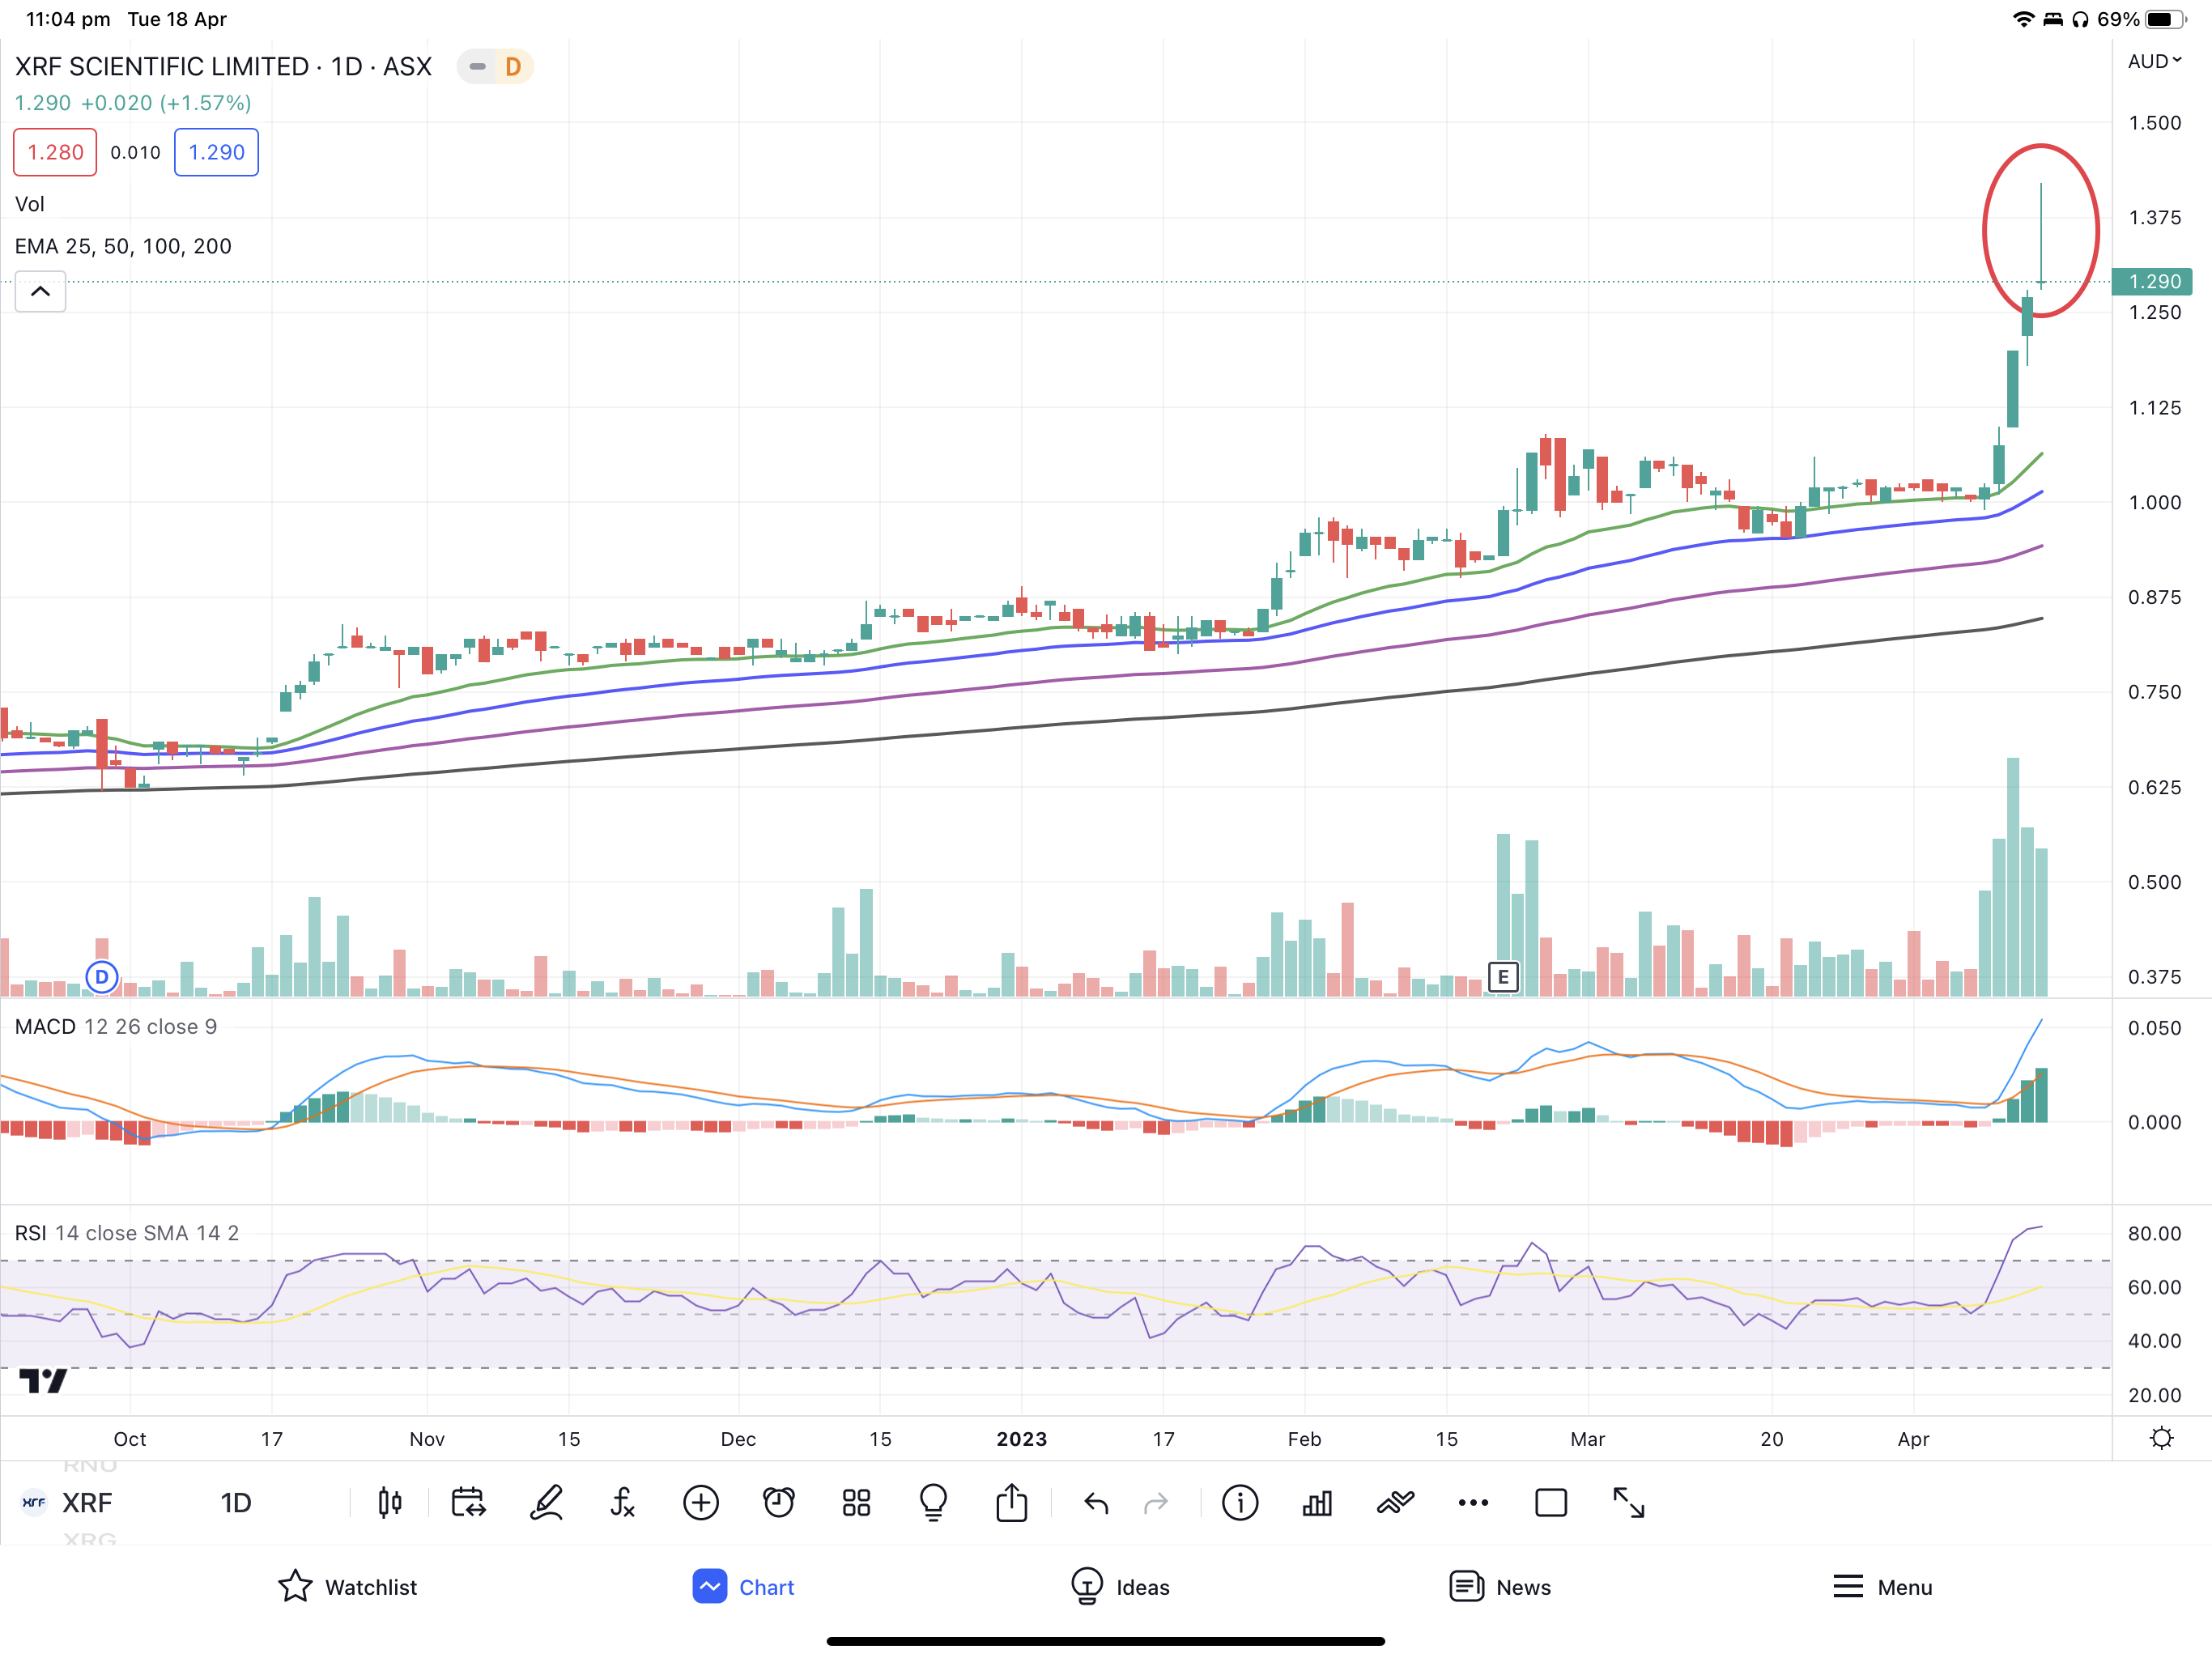This screenshot has height=1658, width=2212.
Task: Select the Vol indicator legend
Action: 30,204
